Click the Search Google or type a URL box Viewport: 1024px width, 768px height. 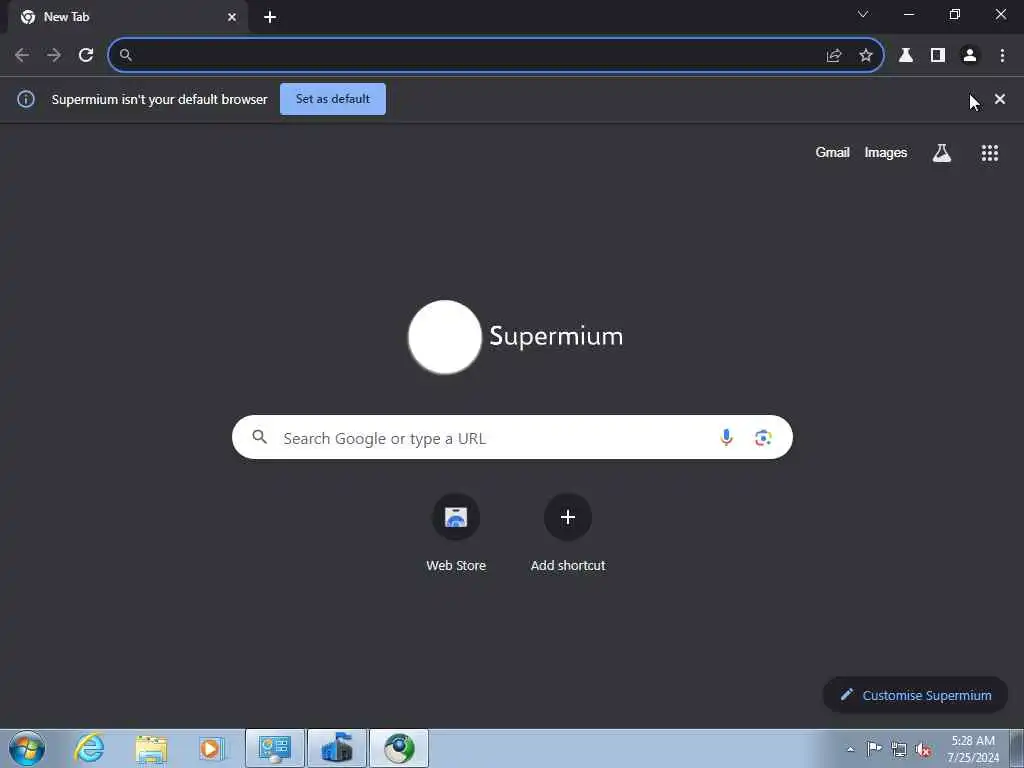pyautogui.click(x=512, y=438)
